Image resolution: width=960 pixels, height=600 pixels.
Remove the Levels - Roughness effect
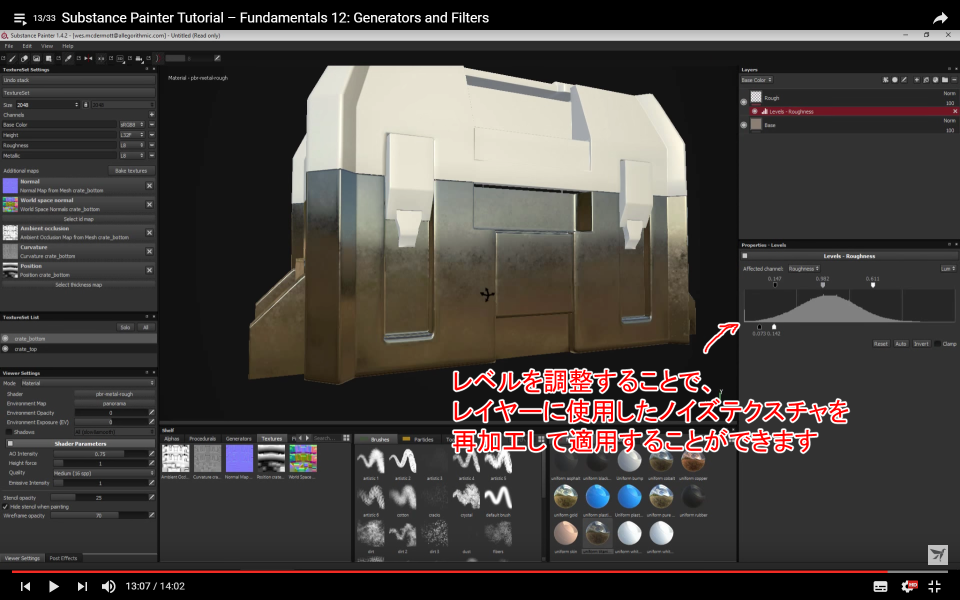click(x=954, y=111)
